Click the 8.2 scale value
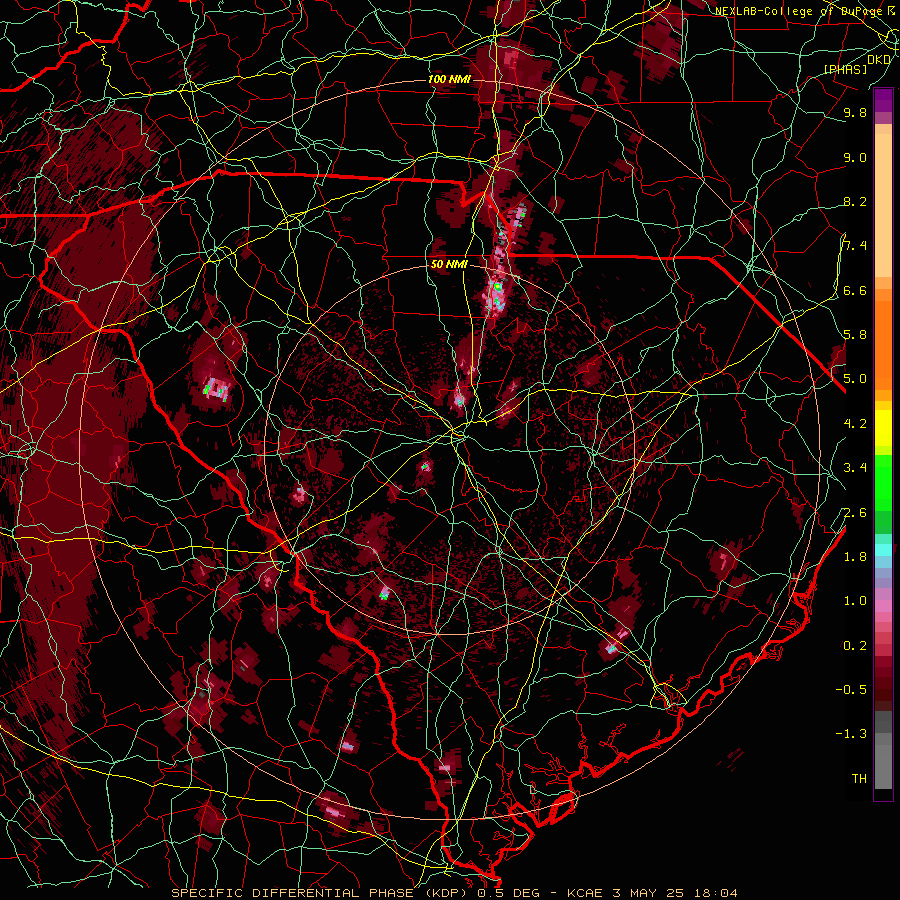Viewport: 900px width, 900px height. point(855,201)
